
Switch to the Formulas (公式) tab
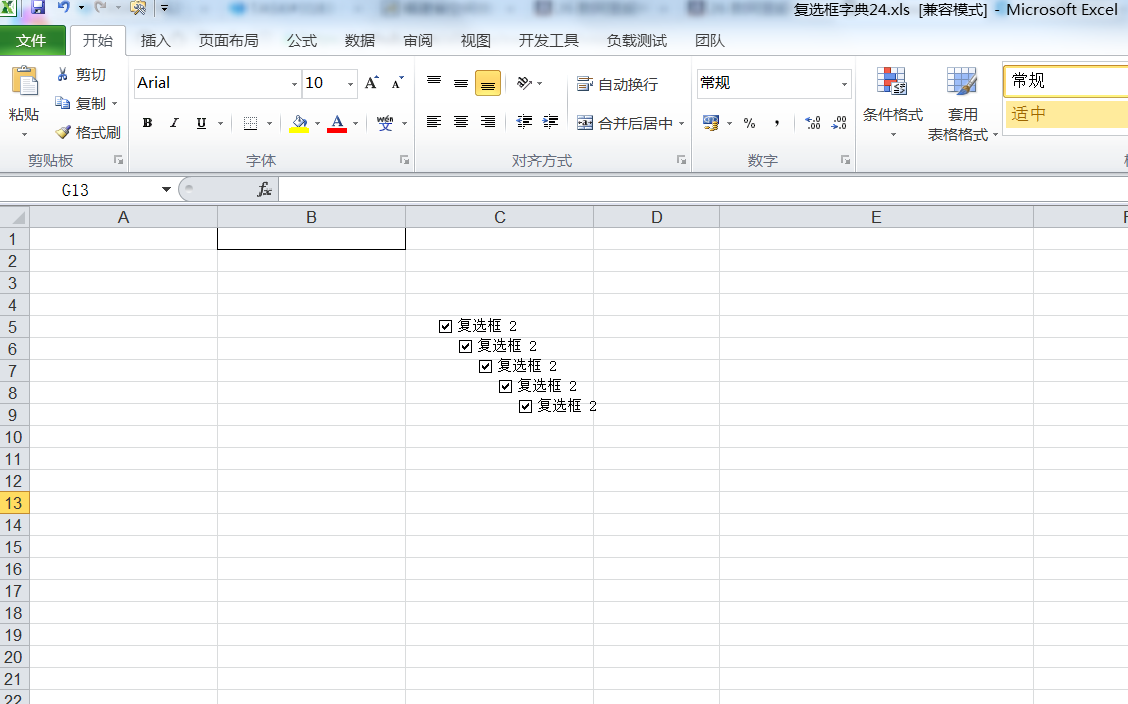[302, 41]
